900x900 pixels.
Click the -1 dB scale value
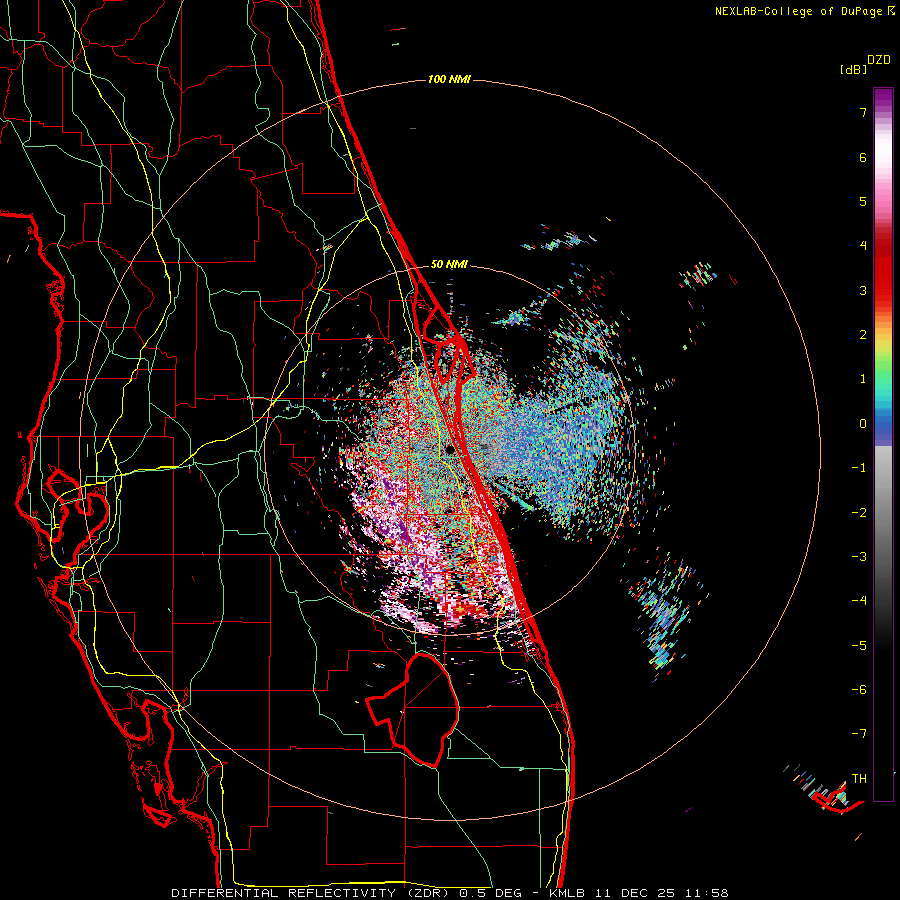[859, 468]
